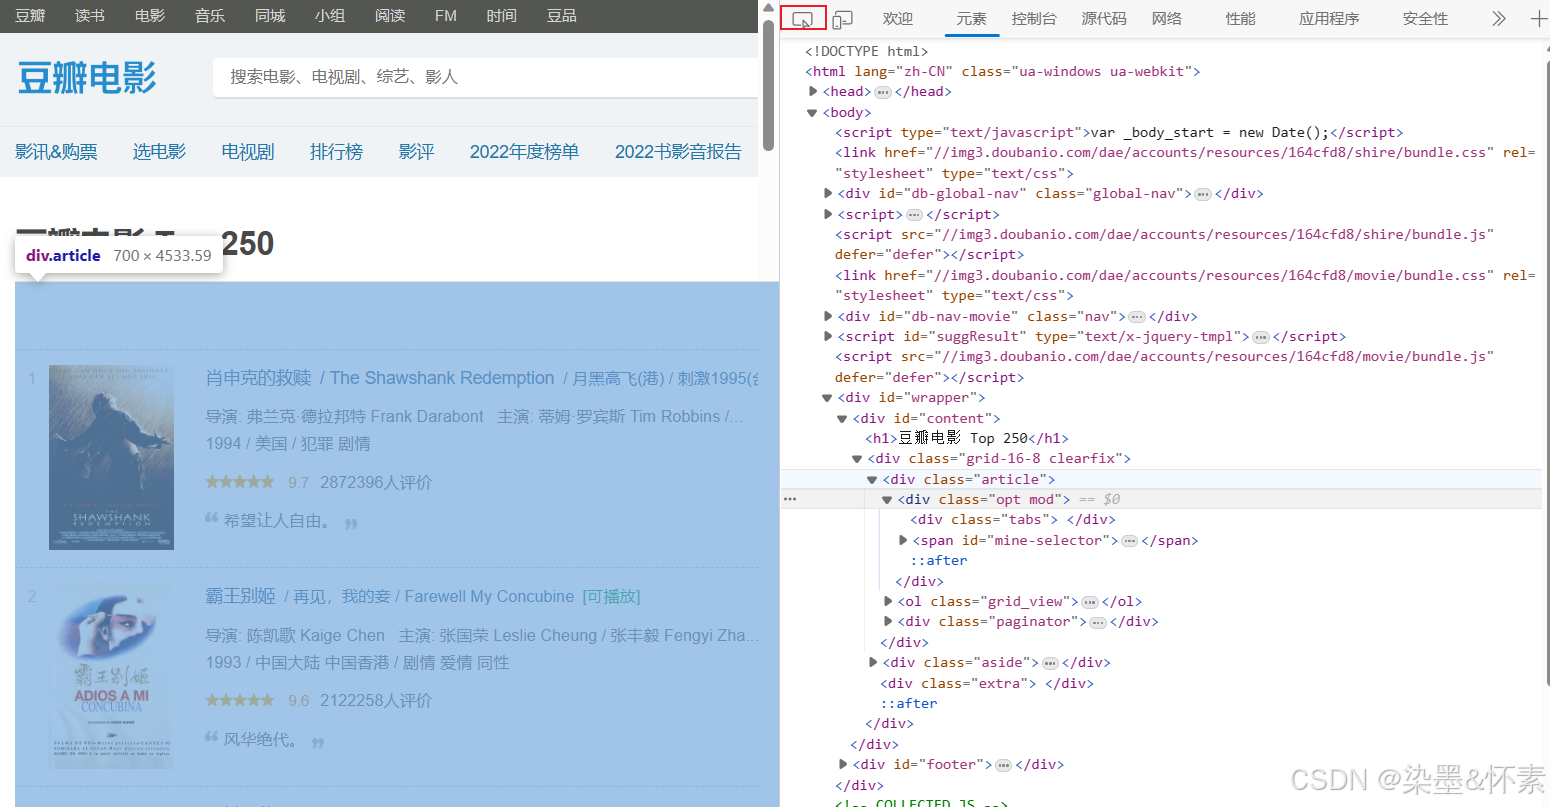1550x807 pixels.
Task: Open 豆品 in the top navigation
Action: (x=562, y=16)
